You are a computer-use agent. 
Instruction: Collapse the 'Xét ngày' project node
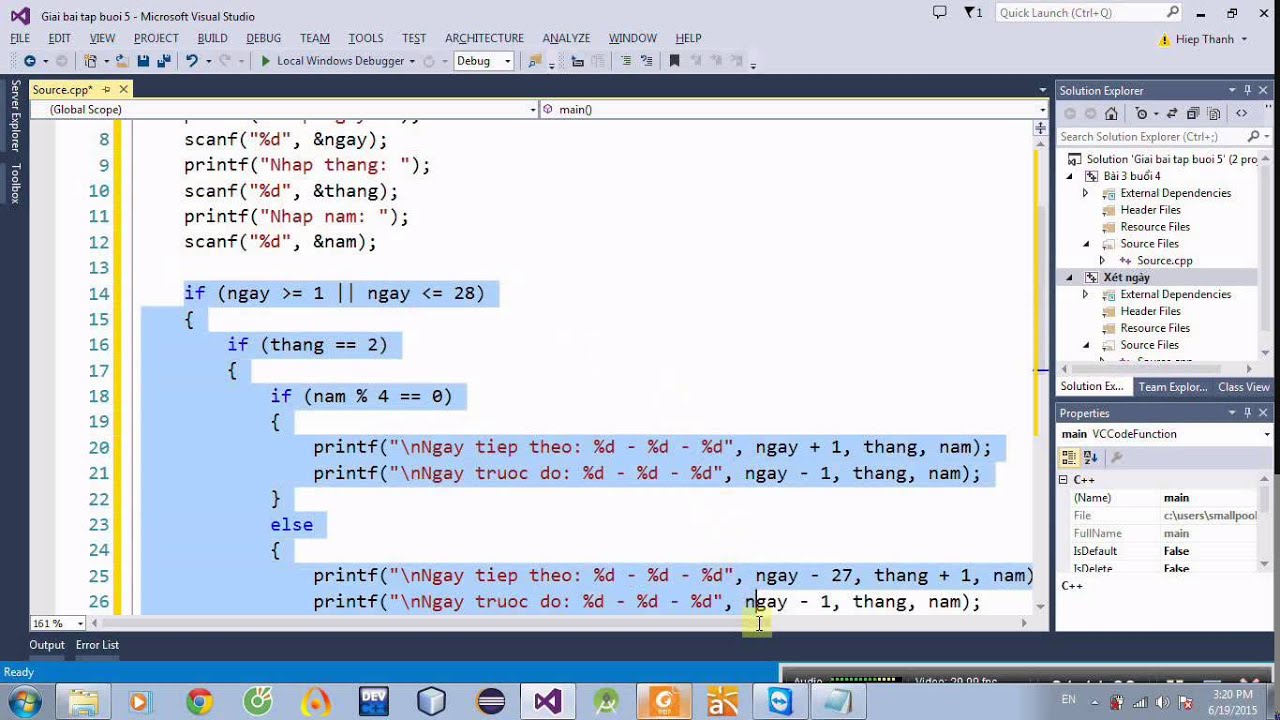point(1069,277)
